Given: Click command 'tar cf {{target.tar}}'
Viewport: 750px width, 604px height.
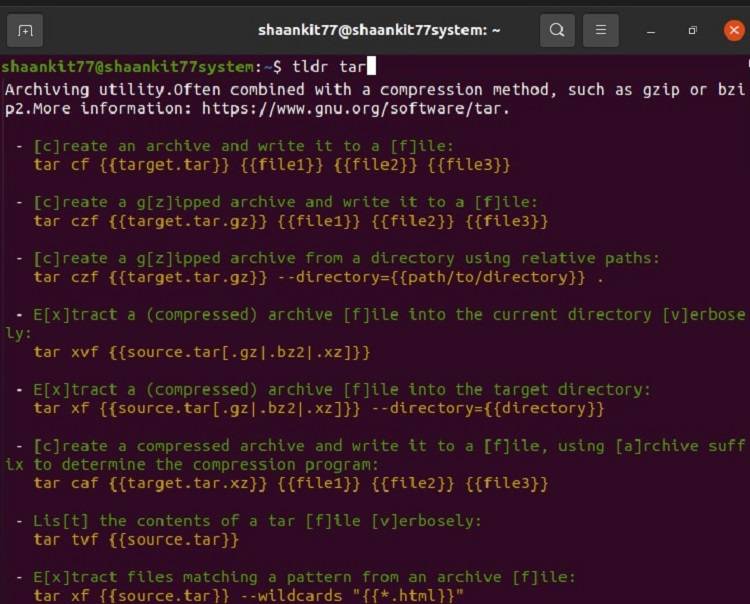Looking at the screenshot, I should 131,165.
